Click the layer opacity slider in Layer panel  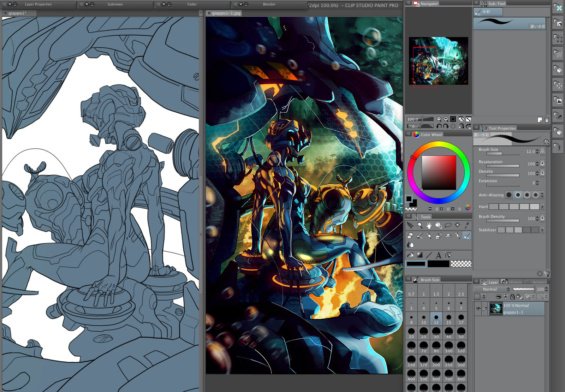[x=524, y=289]
